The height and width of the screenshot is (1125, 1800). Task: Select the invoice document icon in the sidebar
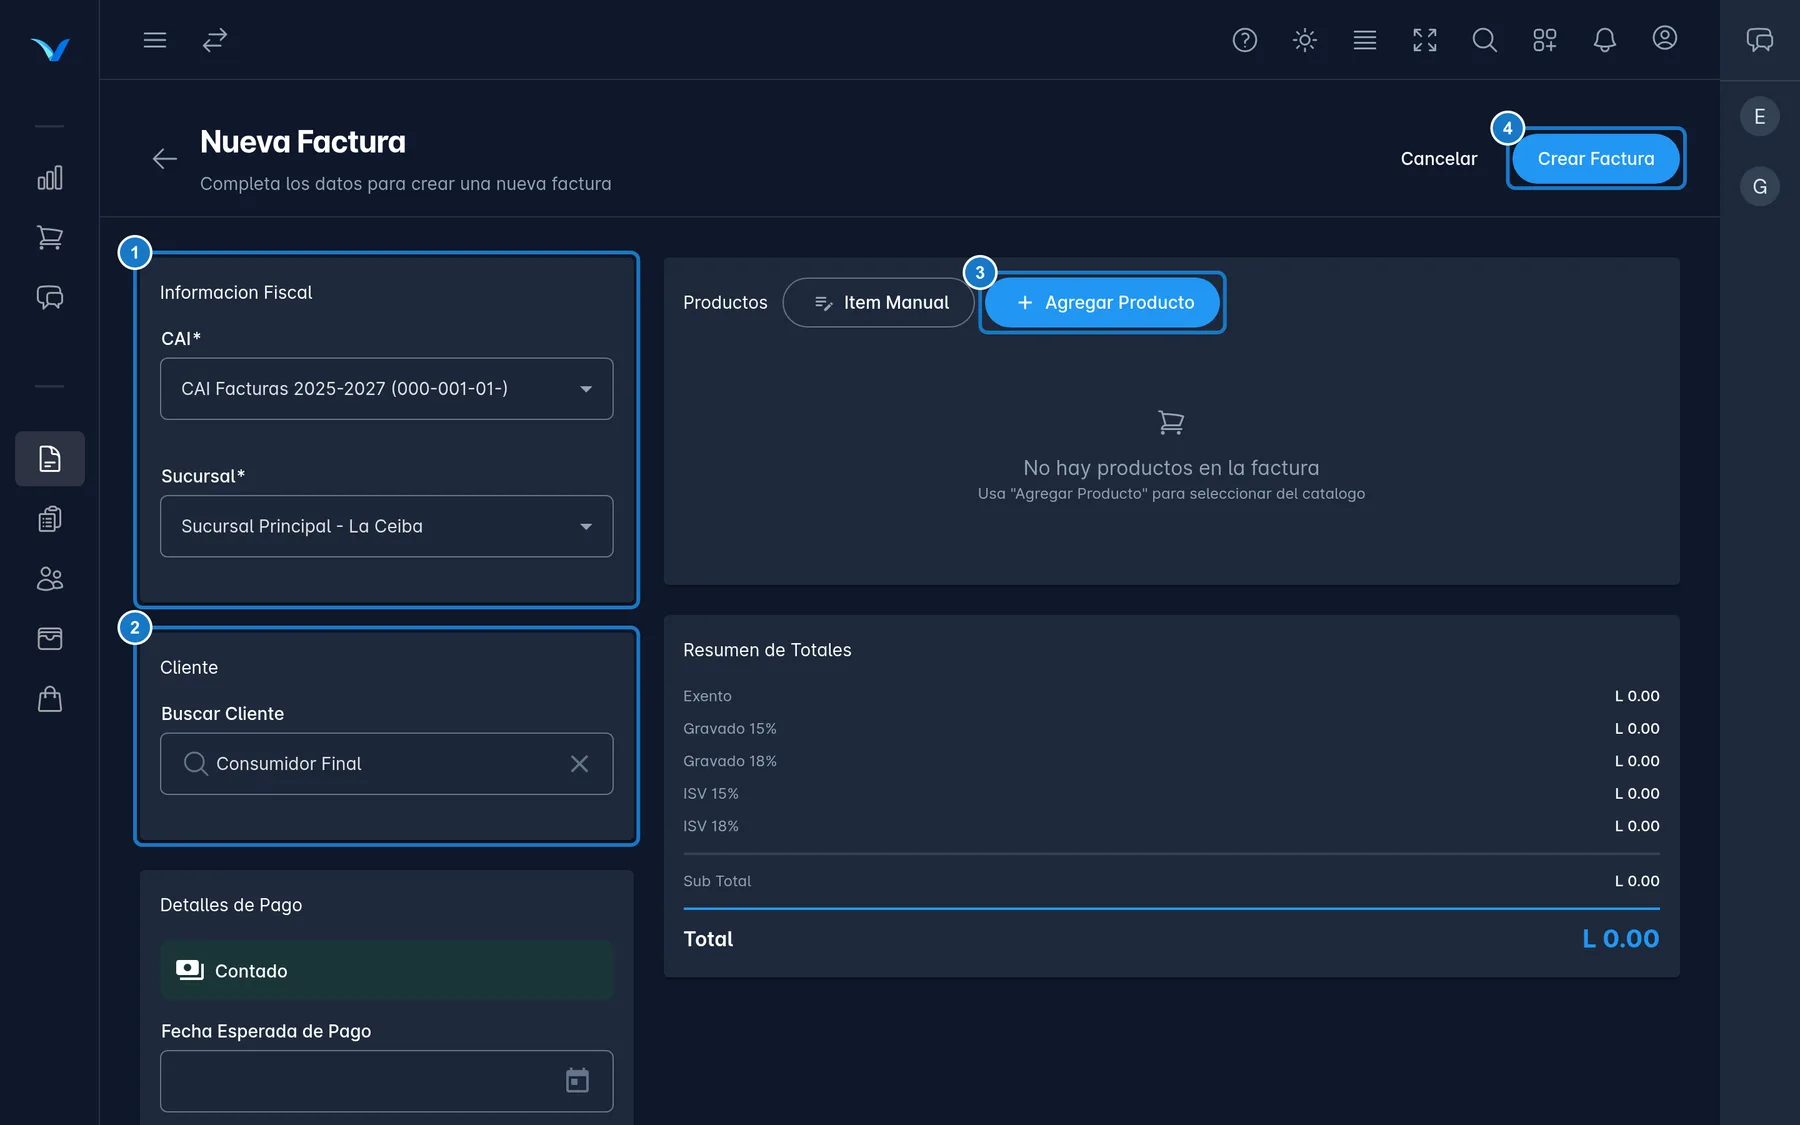(x=50, y=459)
